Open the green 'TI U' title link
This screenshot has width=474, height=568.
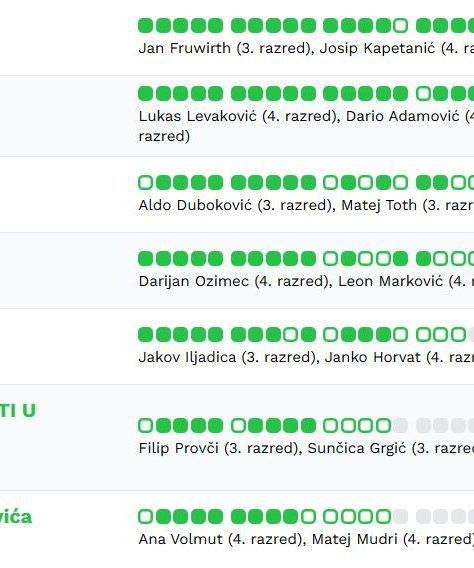click(x=18, y=411)
